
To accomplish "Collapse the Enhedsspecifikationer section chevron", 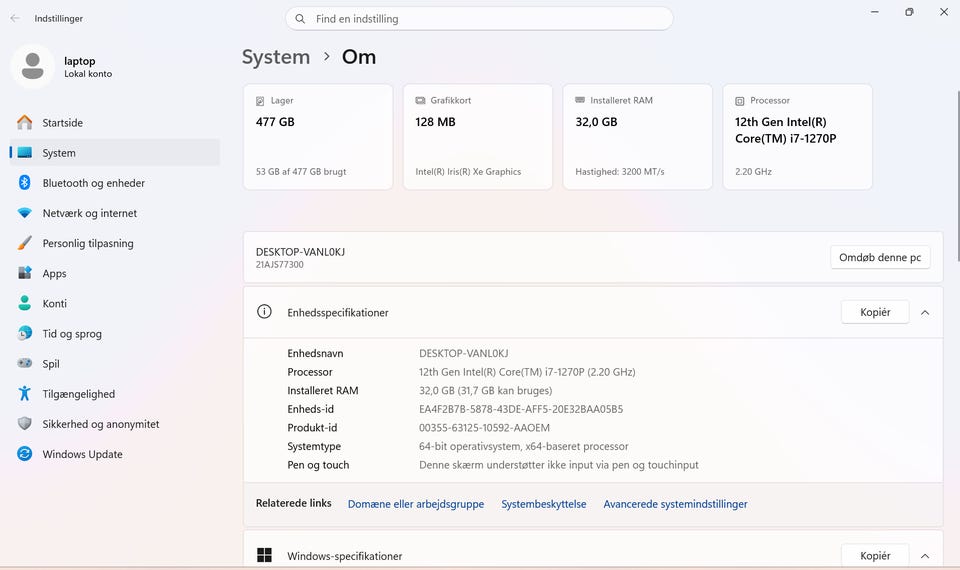I will [x=925, y=312].
